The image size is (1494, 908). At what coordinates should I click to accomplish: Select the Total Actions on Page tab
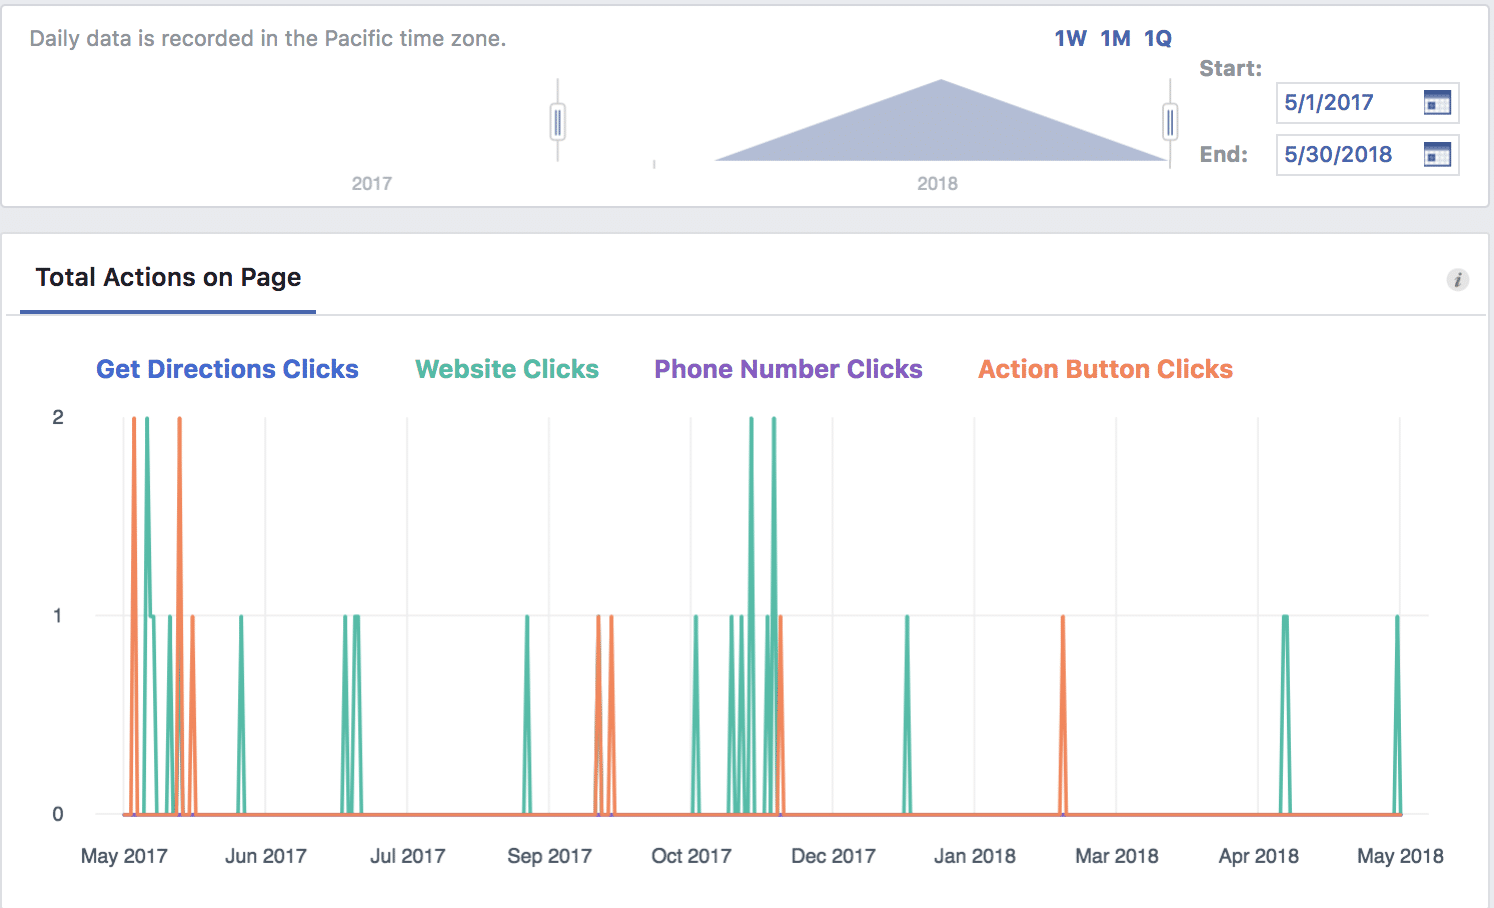167,277
